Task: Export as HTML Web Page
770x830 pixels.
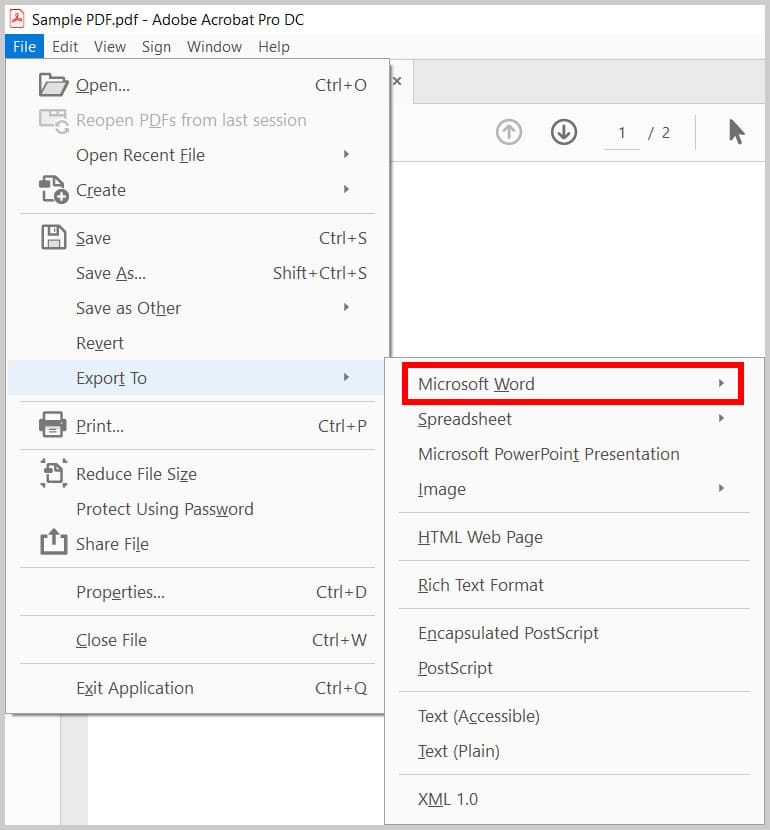Action: (x=574, y=537)
